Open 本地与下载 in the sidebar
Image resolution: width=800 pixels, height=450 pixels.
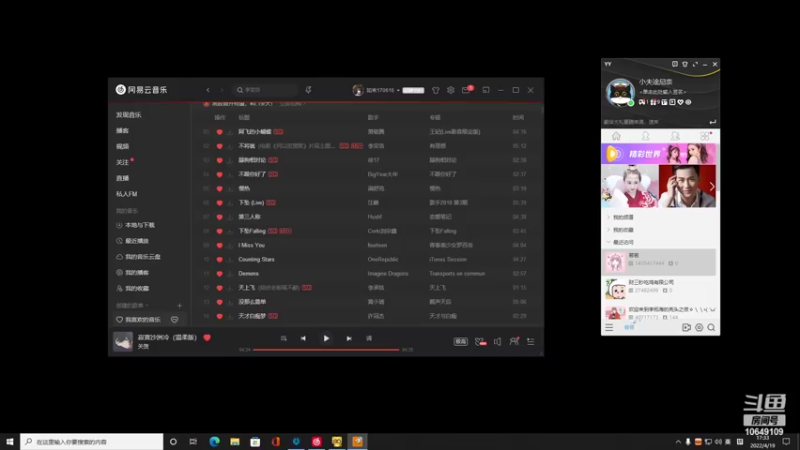pyautogui.click(x=135, y=225)
